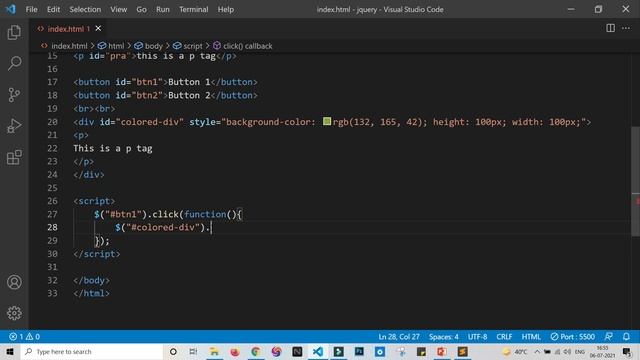Open Cortana circle icon on taskbar
This screenshot has height=360, width=640.
coord(173,351)
